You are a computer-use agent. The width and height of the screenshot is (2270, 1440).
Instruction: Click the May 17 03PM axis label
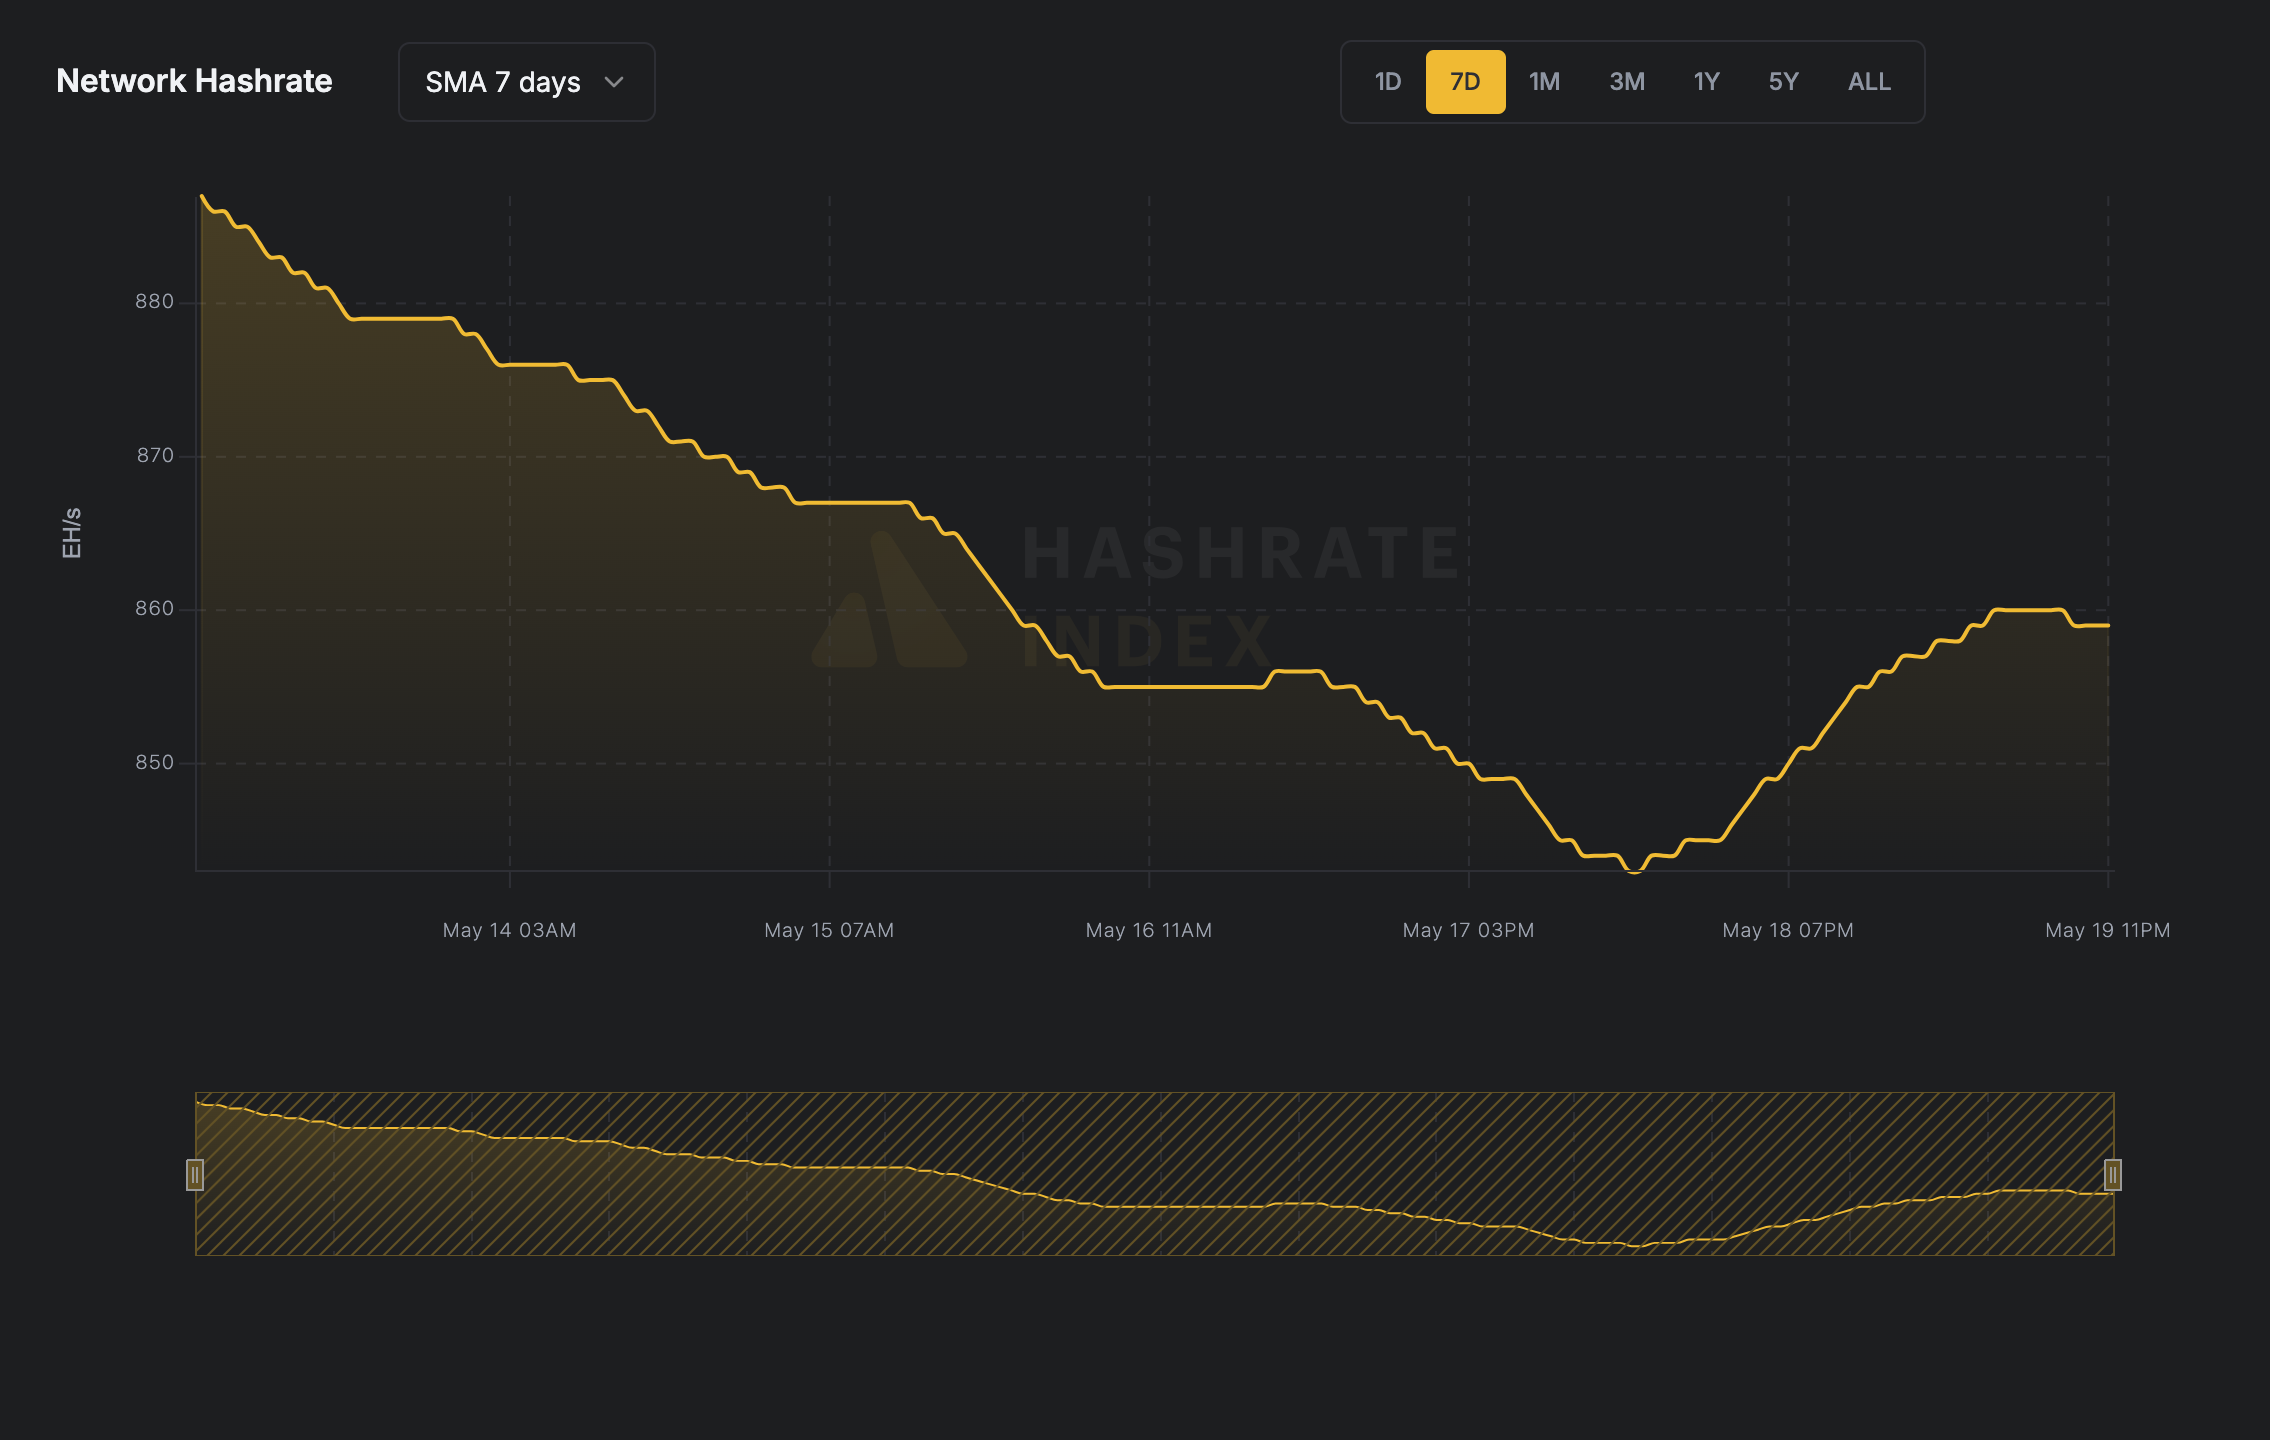coord(1467,930)
